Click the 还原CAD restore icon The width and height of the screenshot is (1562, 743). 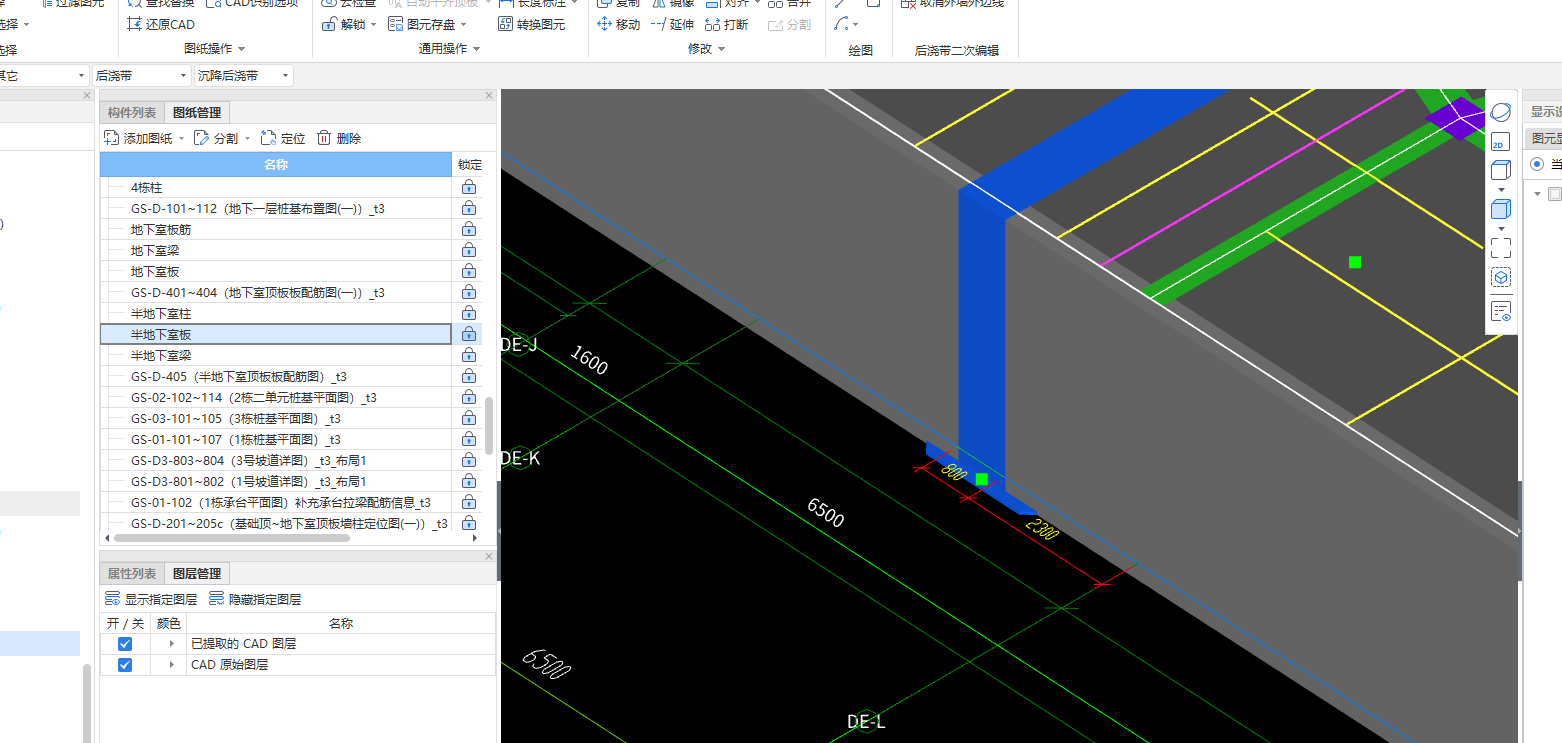[x=136, y=24]
